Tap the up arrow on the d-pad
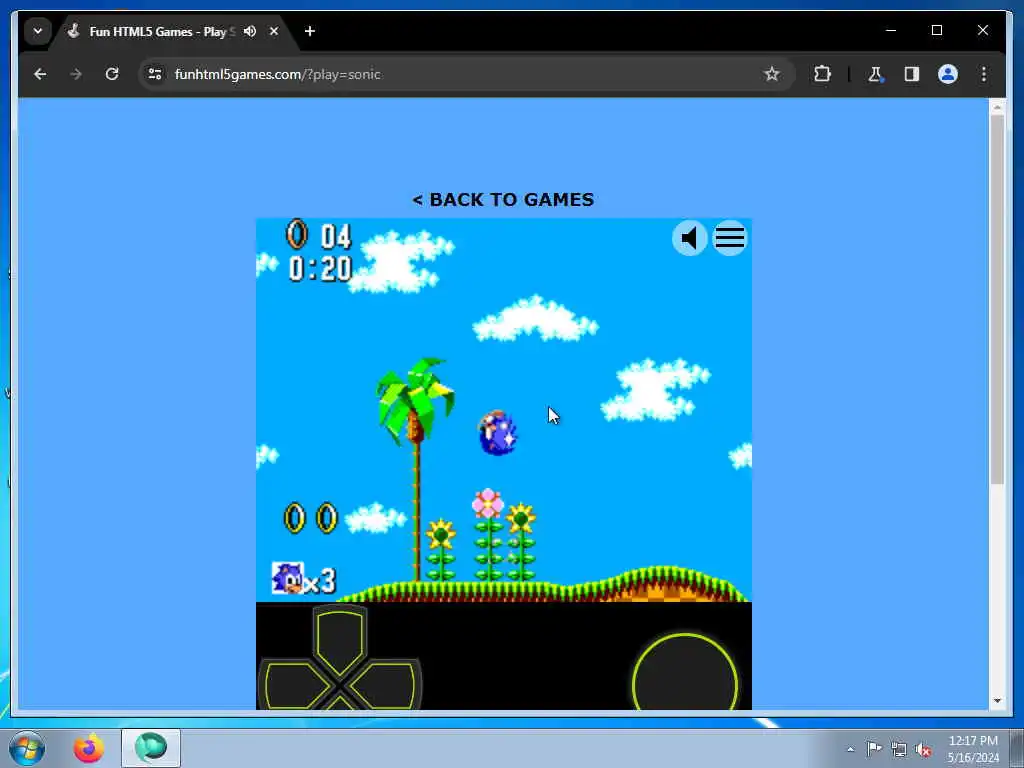Image resolution: width=1024 pixels, height=768 pixels. [x=339, y=641]
